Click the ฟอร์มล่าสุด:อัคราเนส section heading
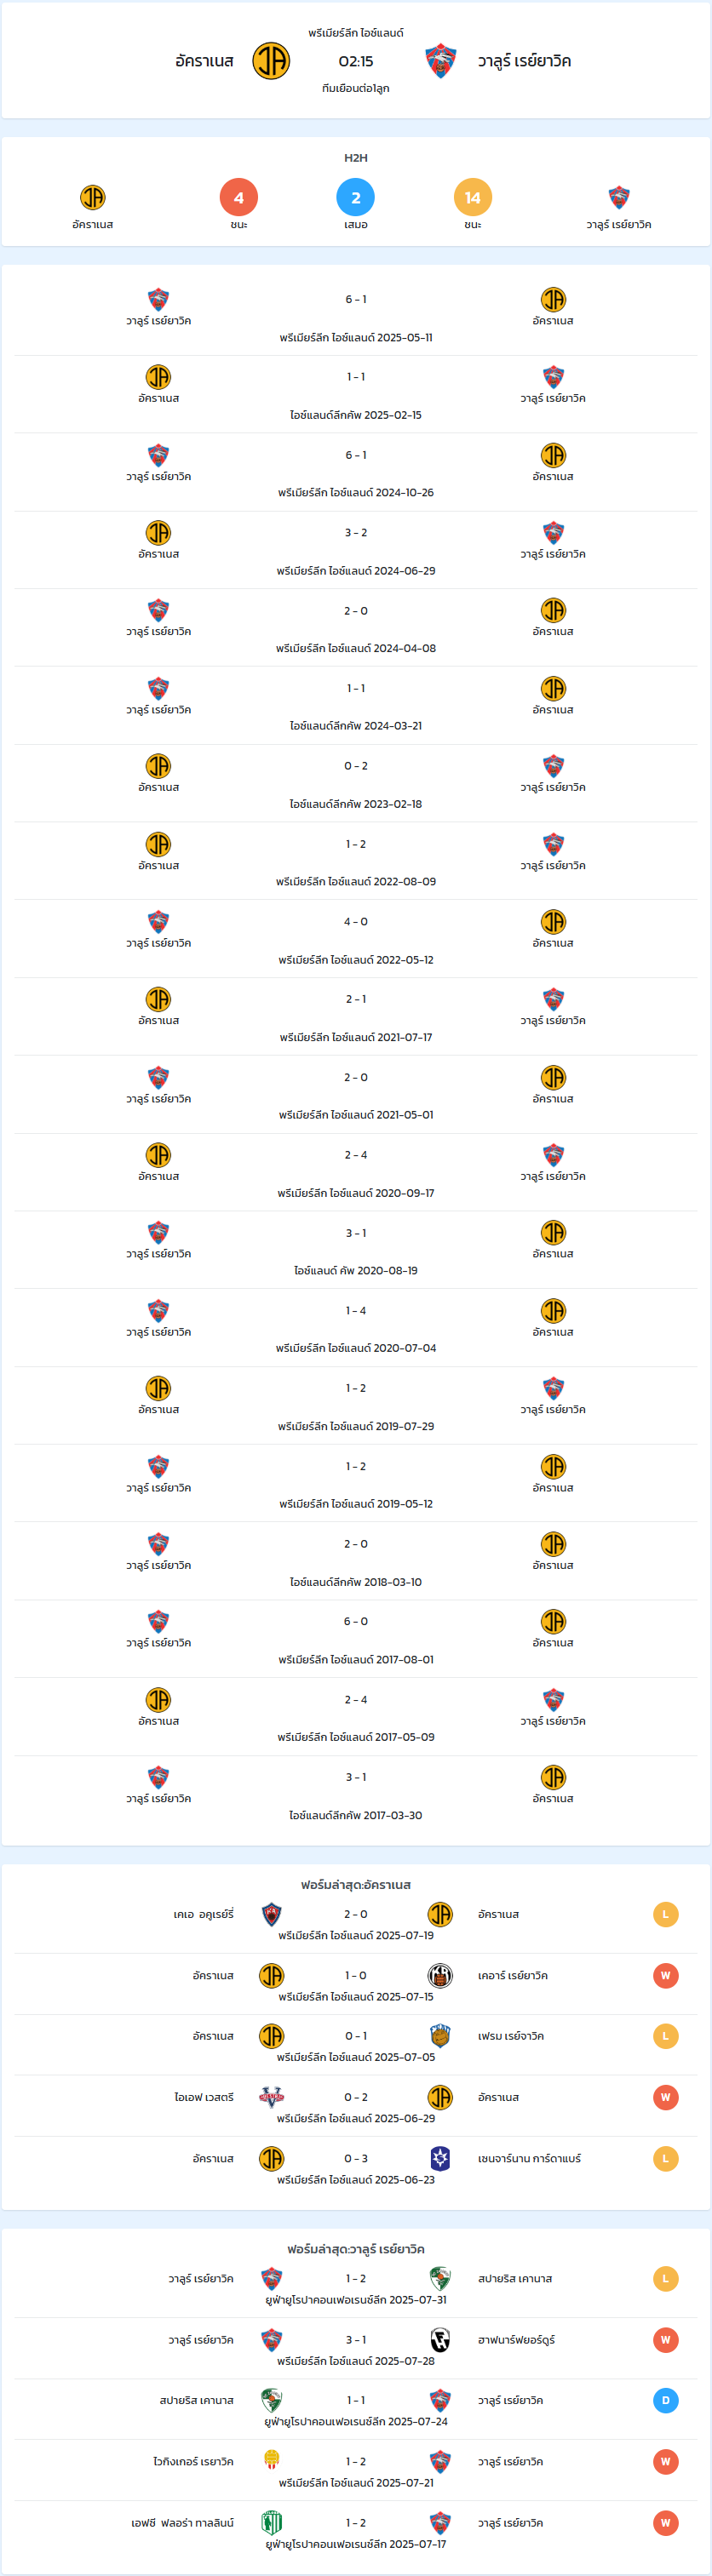712x2576 pixels. [x=356, y=1884]
